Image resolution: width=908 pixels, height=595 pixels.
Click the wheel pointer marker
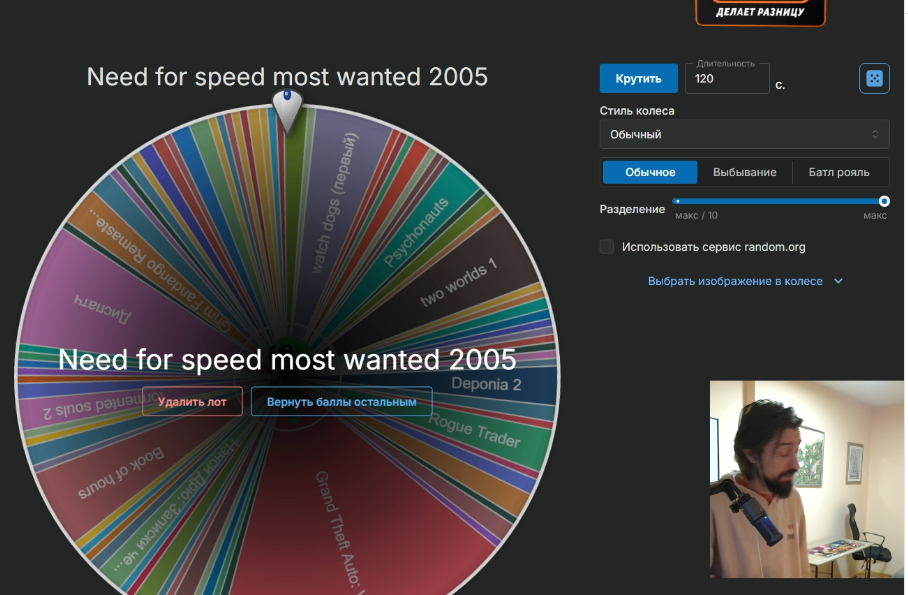click(x=287, y=110)
